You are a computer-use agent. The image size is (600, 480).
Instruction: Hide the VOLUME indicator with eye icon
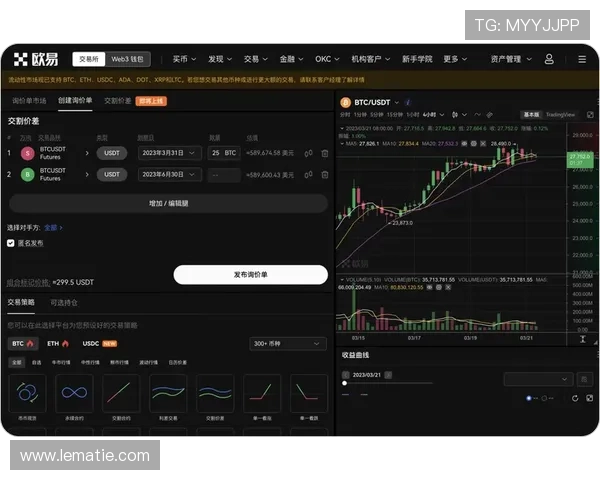pyautogui.click(x=429, y=287)
